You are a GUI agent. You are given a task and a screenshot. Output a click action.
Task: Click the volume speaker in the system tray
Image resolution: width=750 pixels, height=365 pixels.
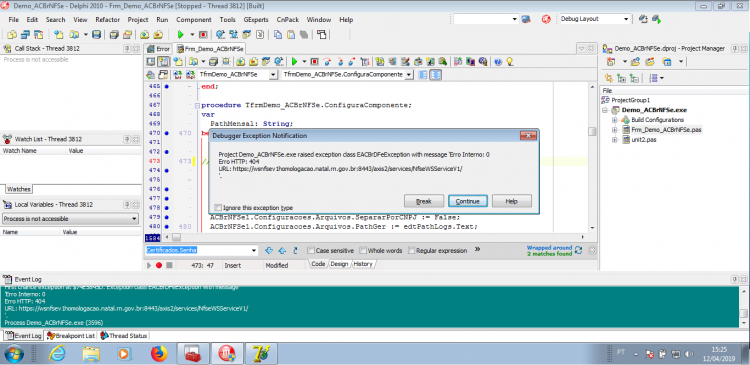(689, 354)
